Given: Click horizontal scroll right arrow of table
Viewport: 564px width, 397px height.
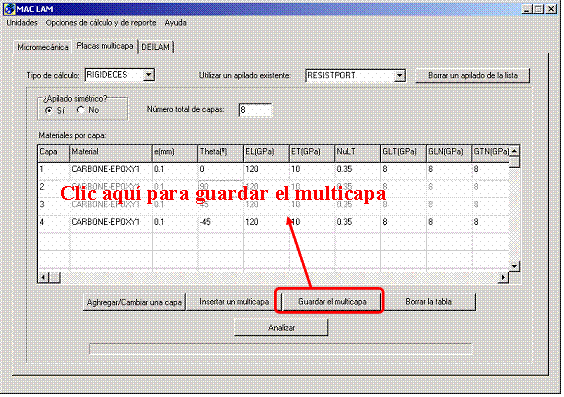Looking at the screenshot, I should tap(503, 277).
